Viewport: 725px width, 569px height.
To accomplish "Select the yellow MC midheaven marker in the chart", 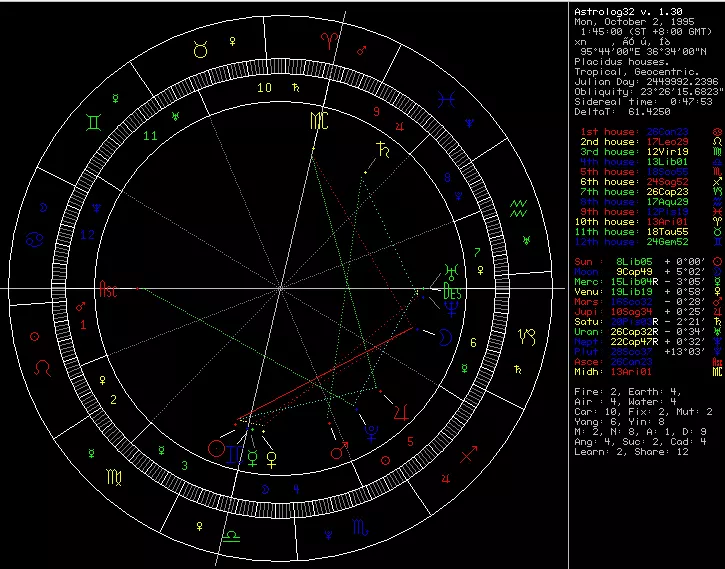I will coord(319,121).
